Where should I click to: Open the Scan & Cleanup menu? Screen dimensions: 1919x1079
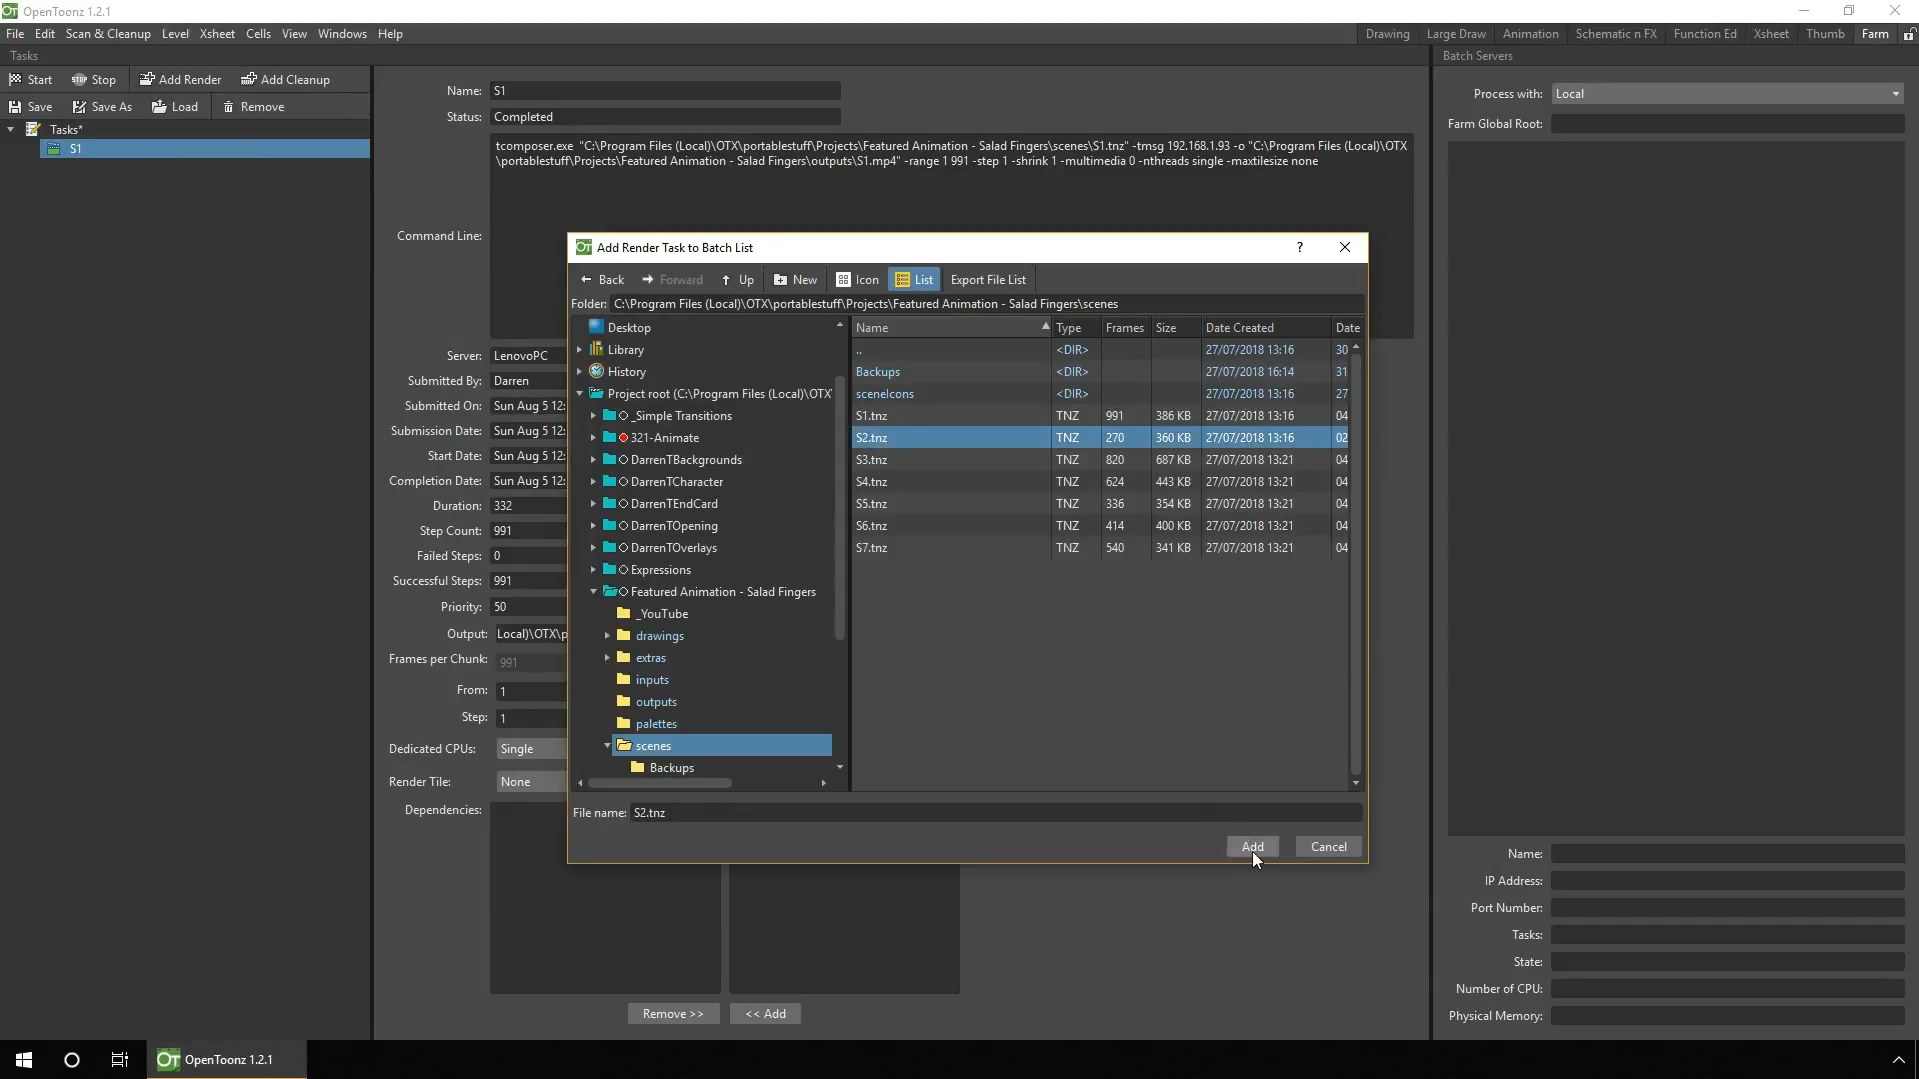click(108, 34)
